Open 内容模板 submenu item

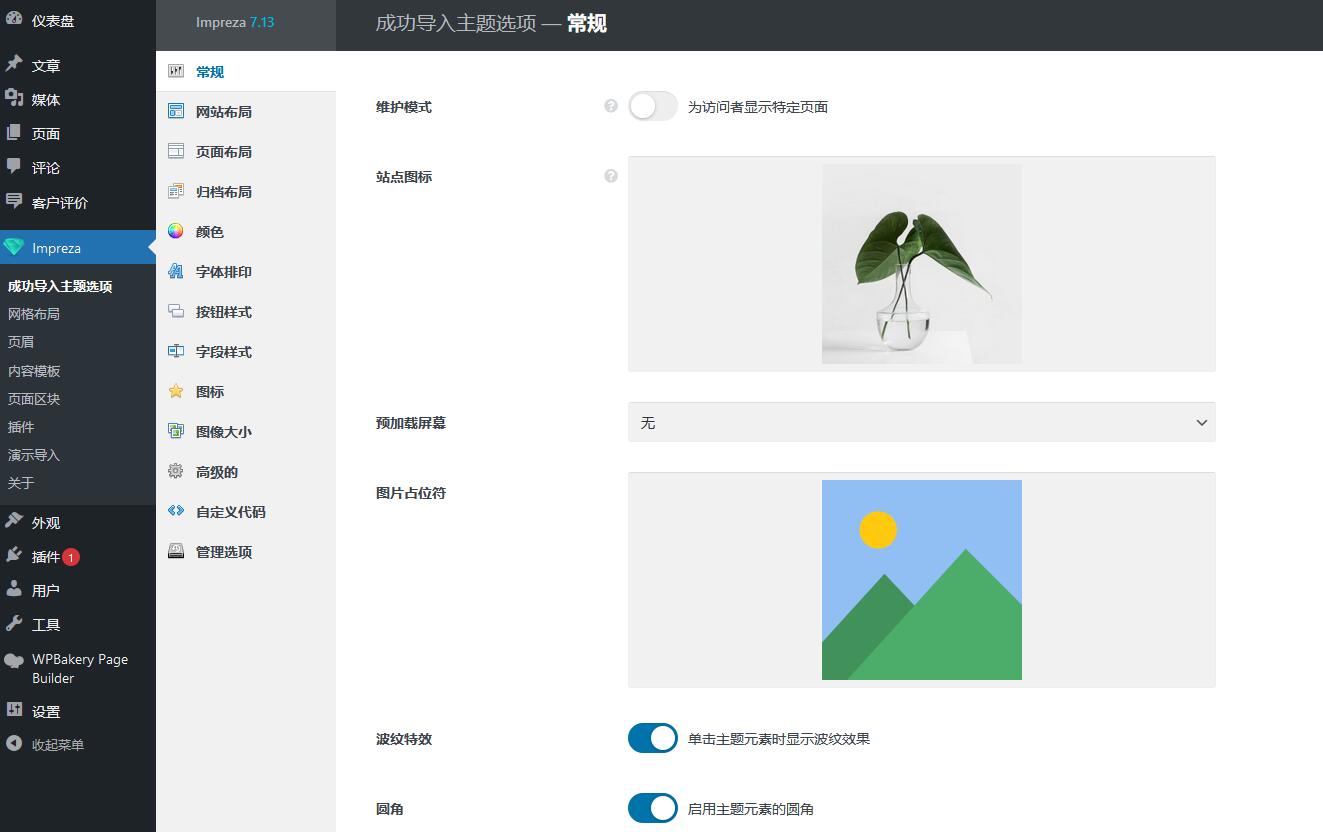(34, 371)
